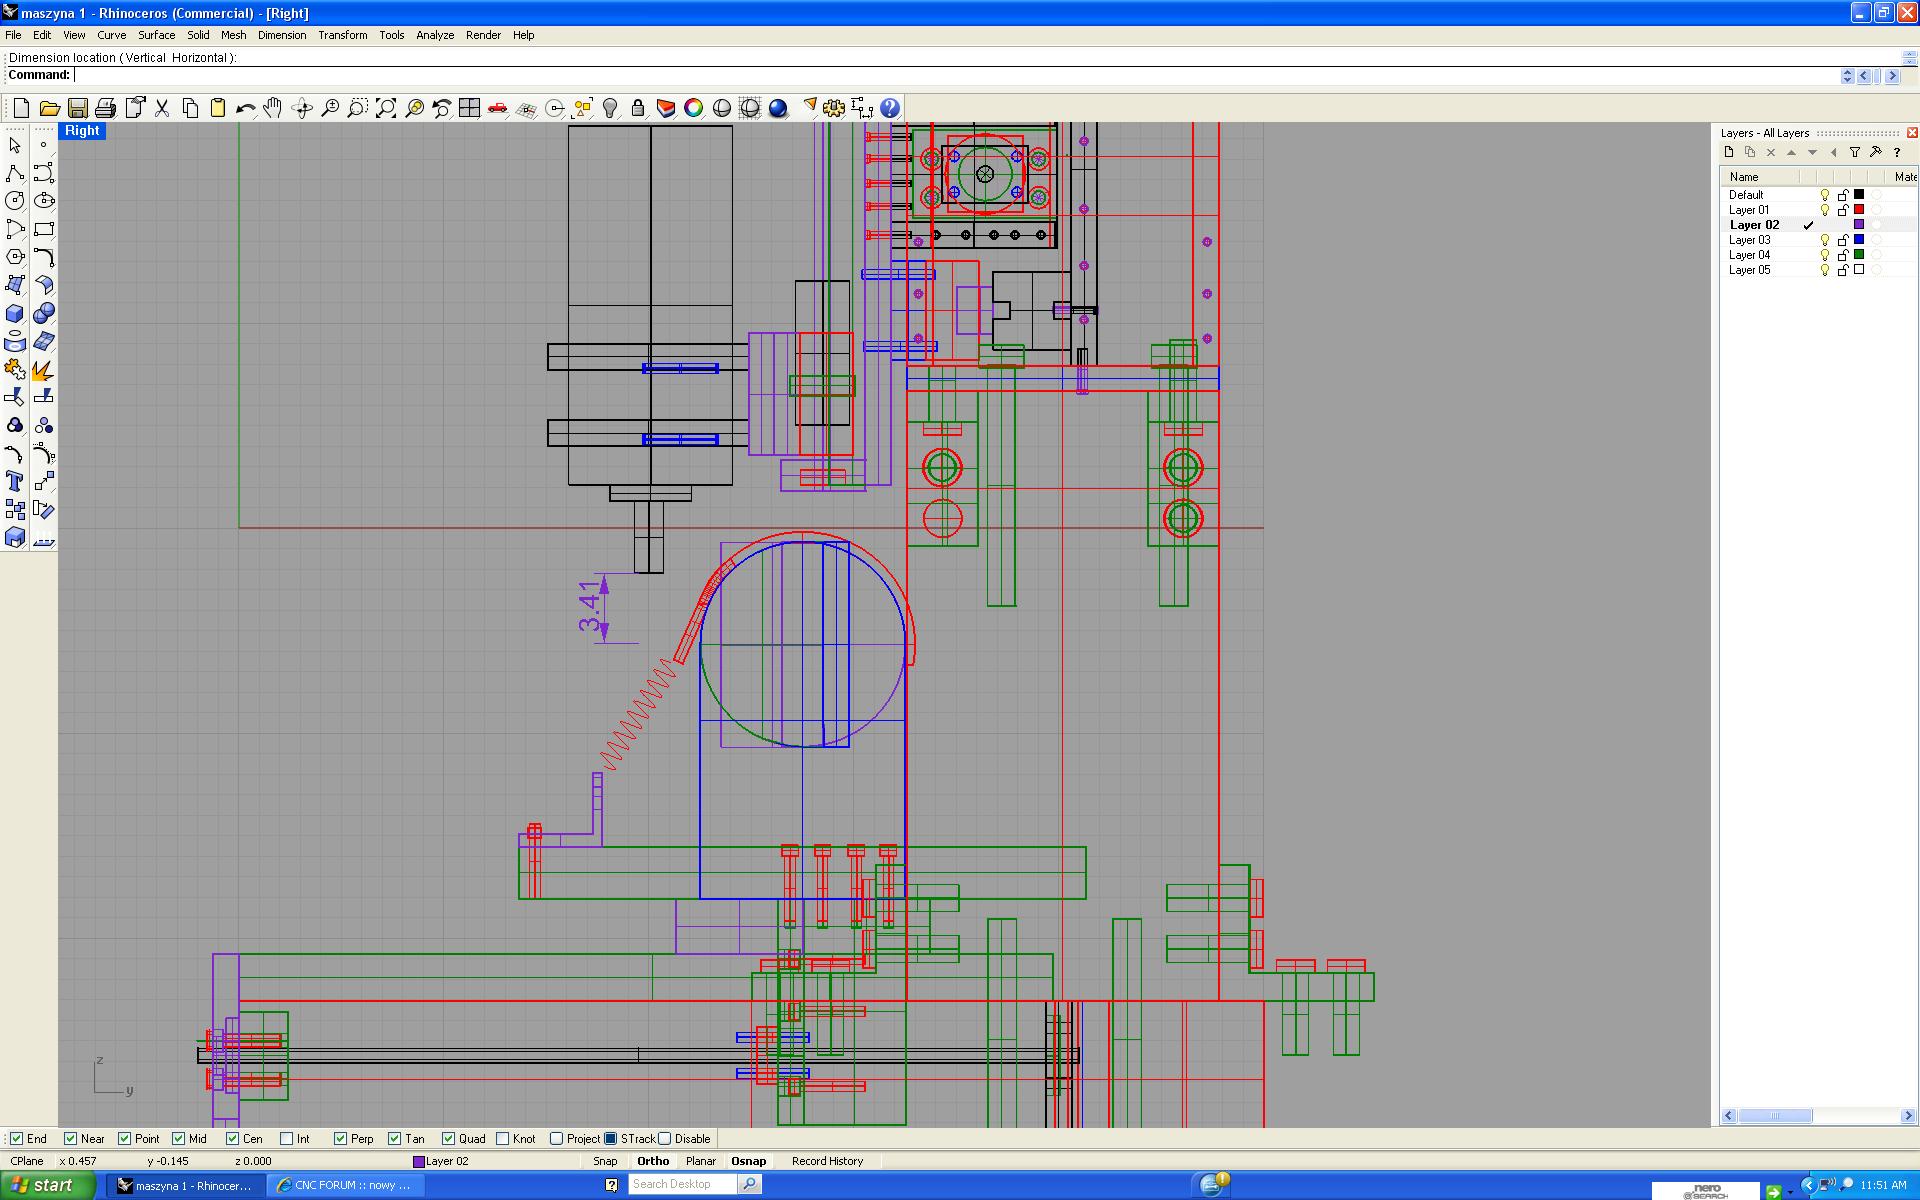Toggle Snap in the status bar

[x=605, y=1161]
